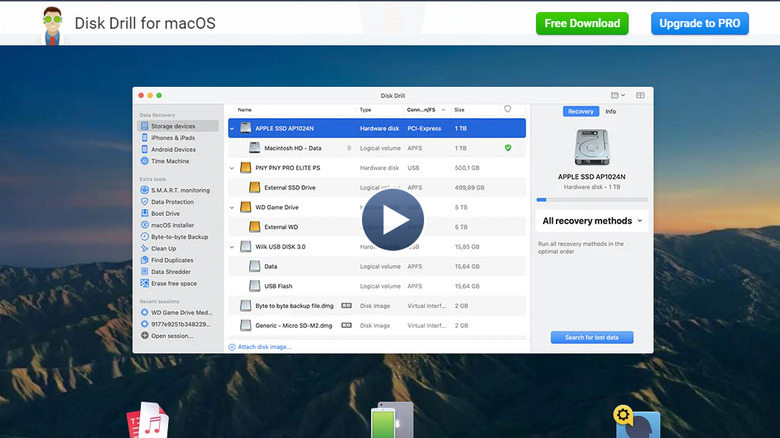Collapse the APPLE SSD AP1024N disk row
The width and height of the screenshot is (780, 438).
tap(233, 128)
